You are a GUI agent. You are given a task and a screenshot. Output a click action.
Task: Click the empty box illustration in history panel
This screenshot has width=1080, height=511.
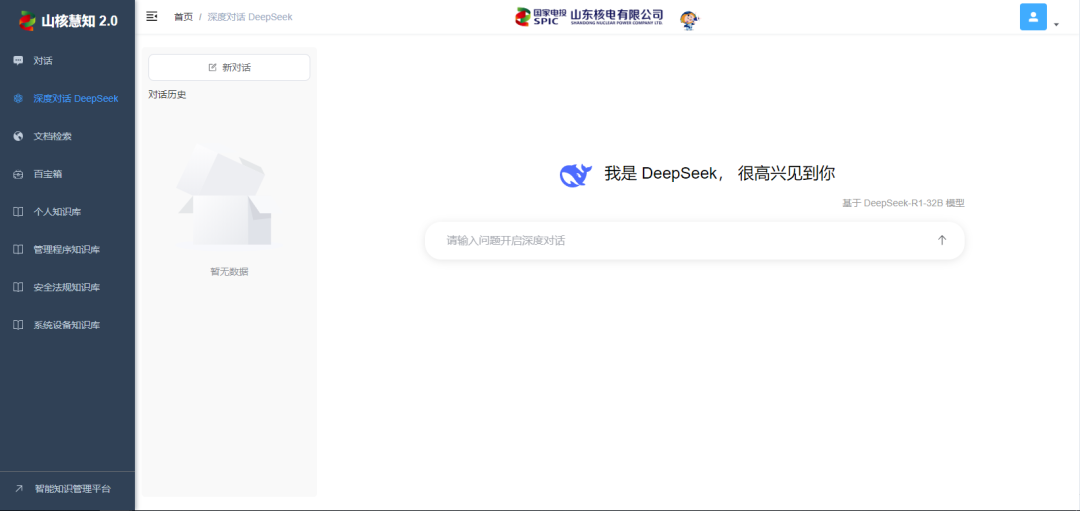pyautogui.click(x=223, y=195)
